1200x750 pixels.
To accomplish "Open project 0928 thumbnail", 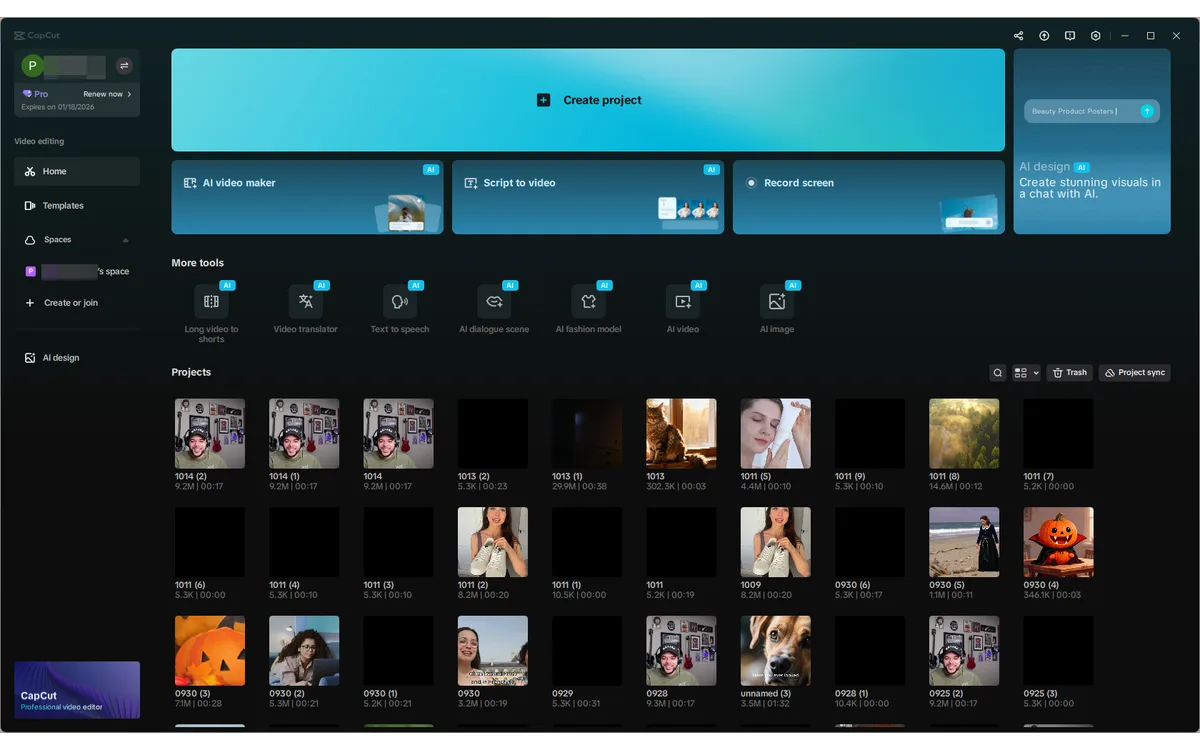I will [681, 651].
